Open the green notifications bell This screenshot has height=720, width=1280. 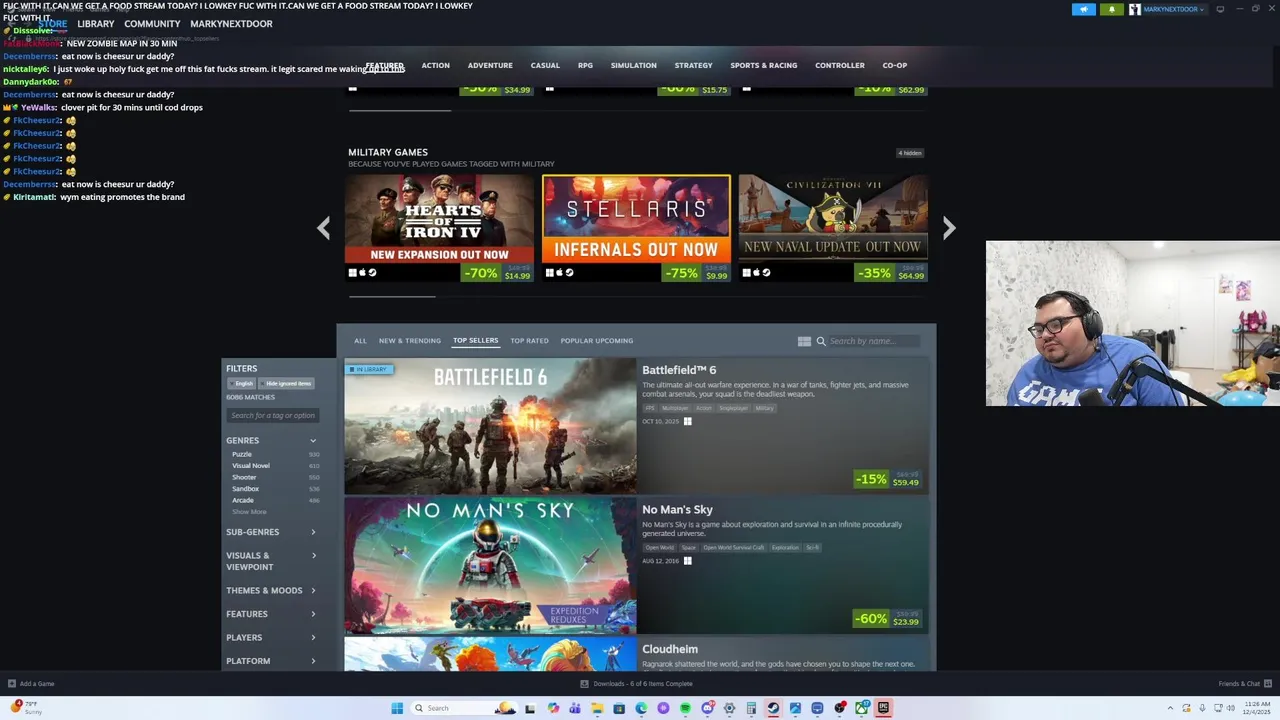1111,9
